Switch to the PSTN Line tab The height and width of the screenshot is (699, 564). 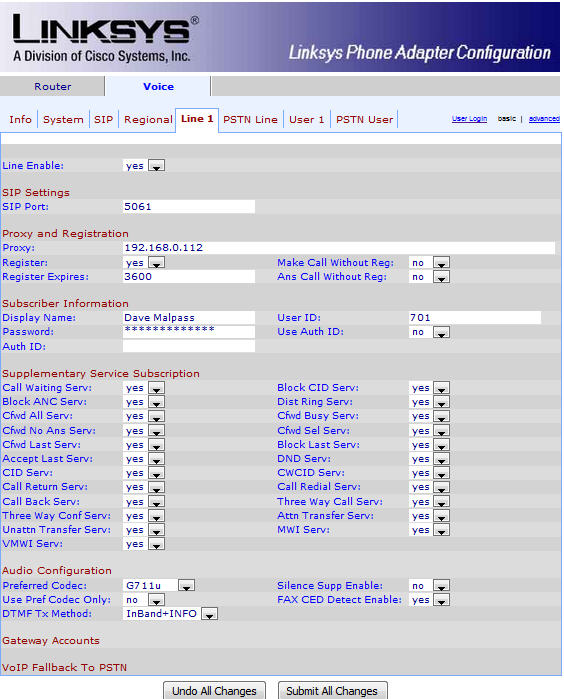(251, 119)
